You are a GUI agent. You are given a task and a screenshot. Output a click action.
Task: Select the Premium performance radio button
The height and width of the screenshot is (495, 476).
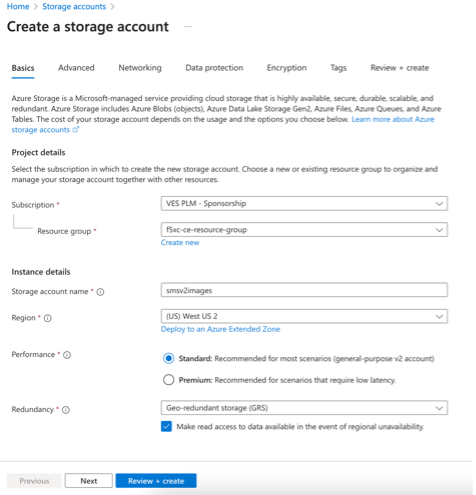(169, 380)
